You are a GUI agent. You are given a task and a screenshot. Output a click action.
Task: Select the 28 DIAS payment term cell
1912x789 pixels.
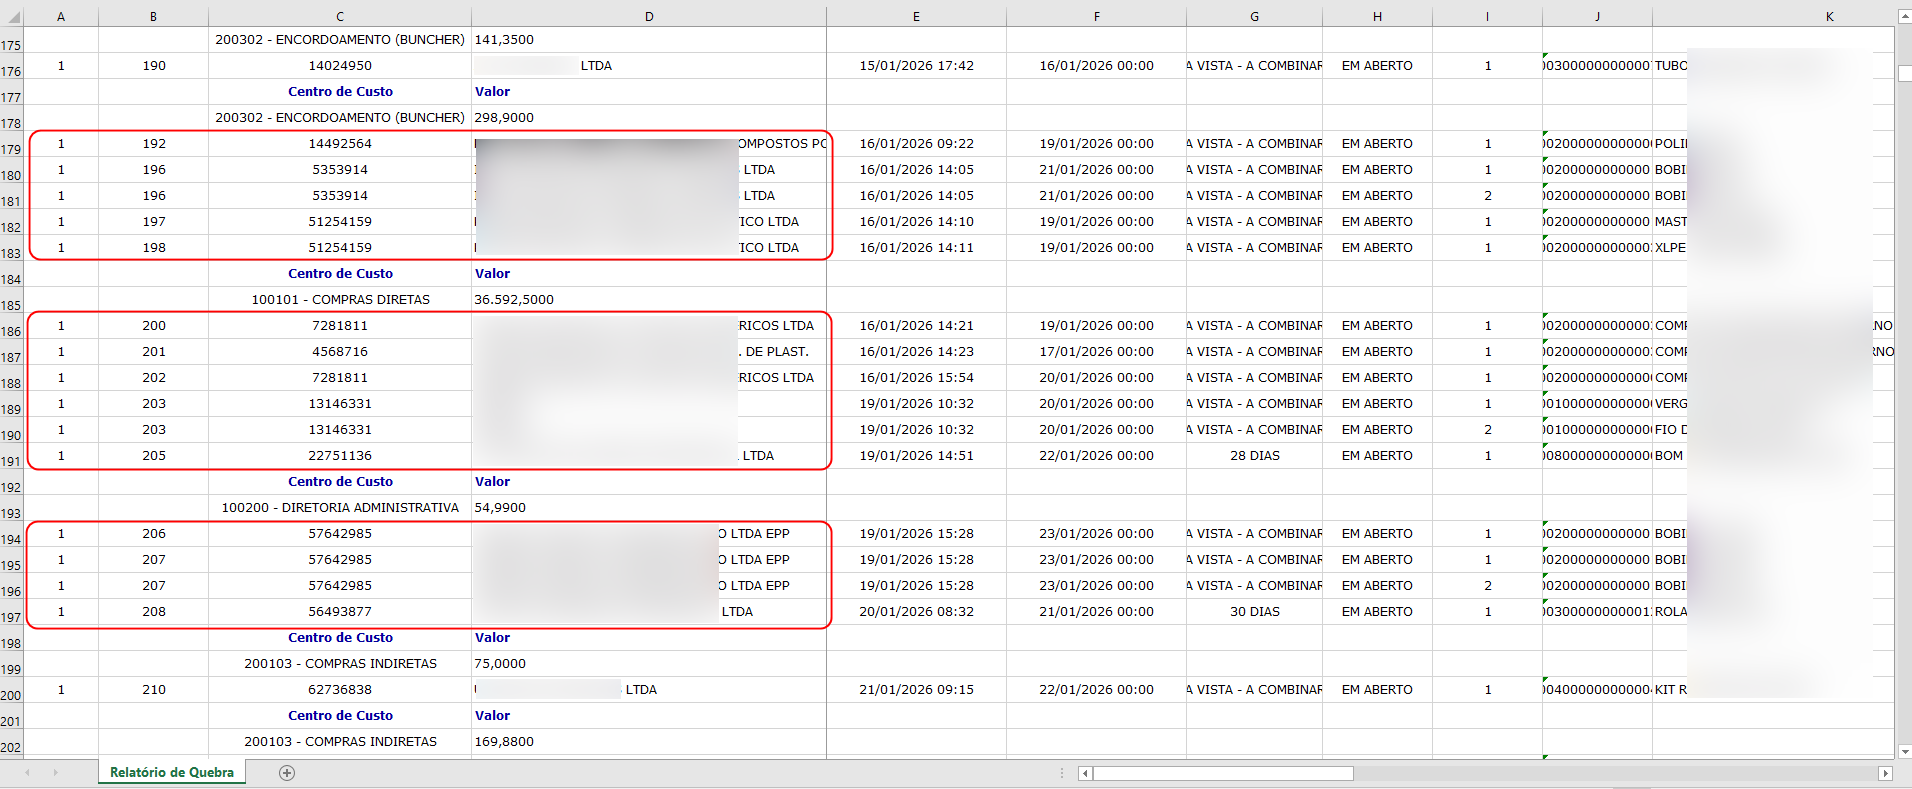[1254, 456]
